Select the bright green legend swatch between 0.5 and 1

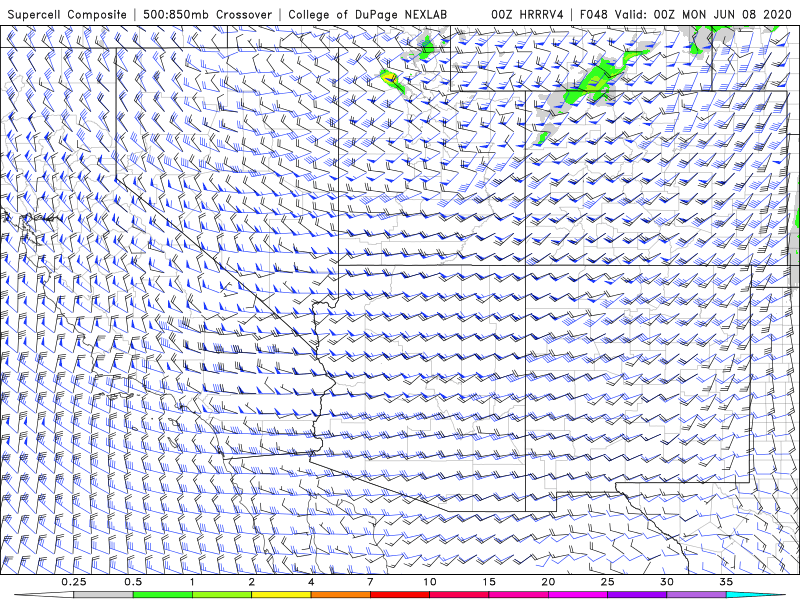(x=163, y=595)
